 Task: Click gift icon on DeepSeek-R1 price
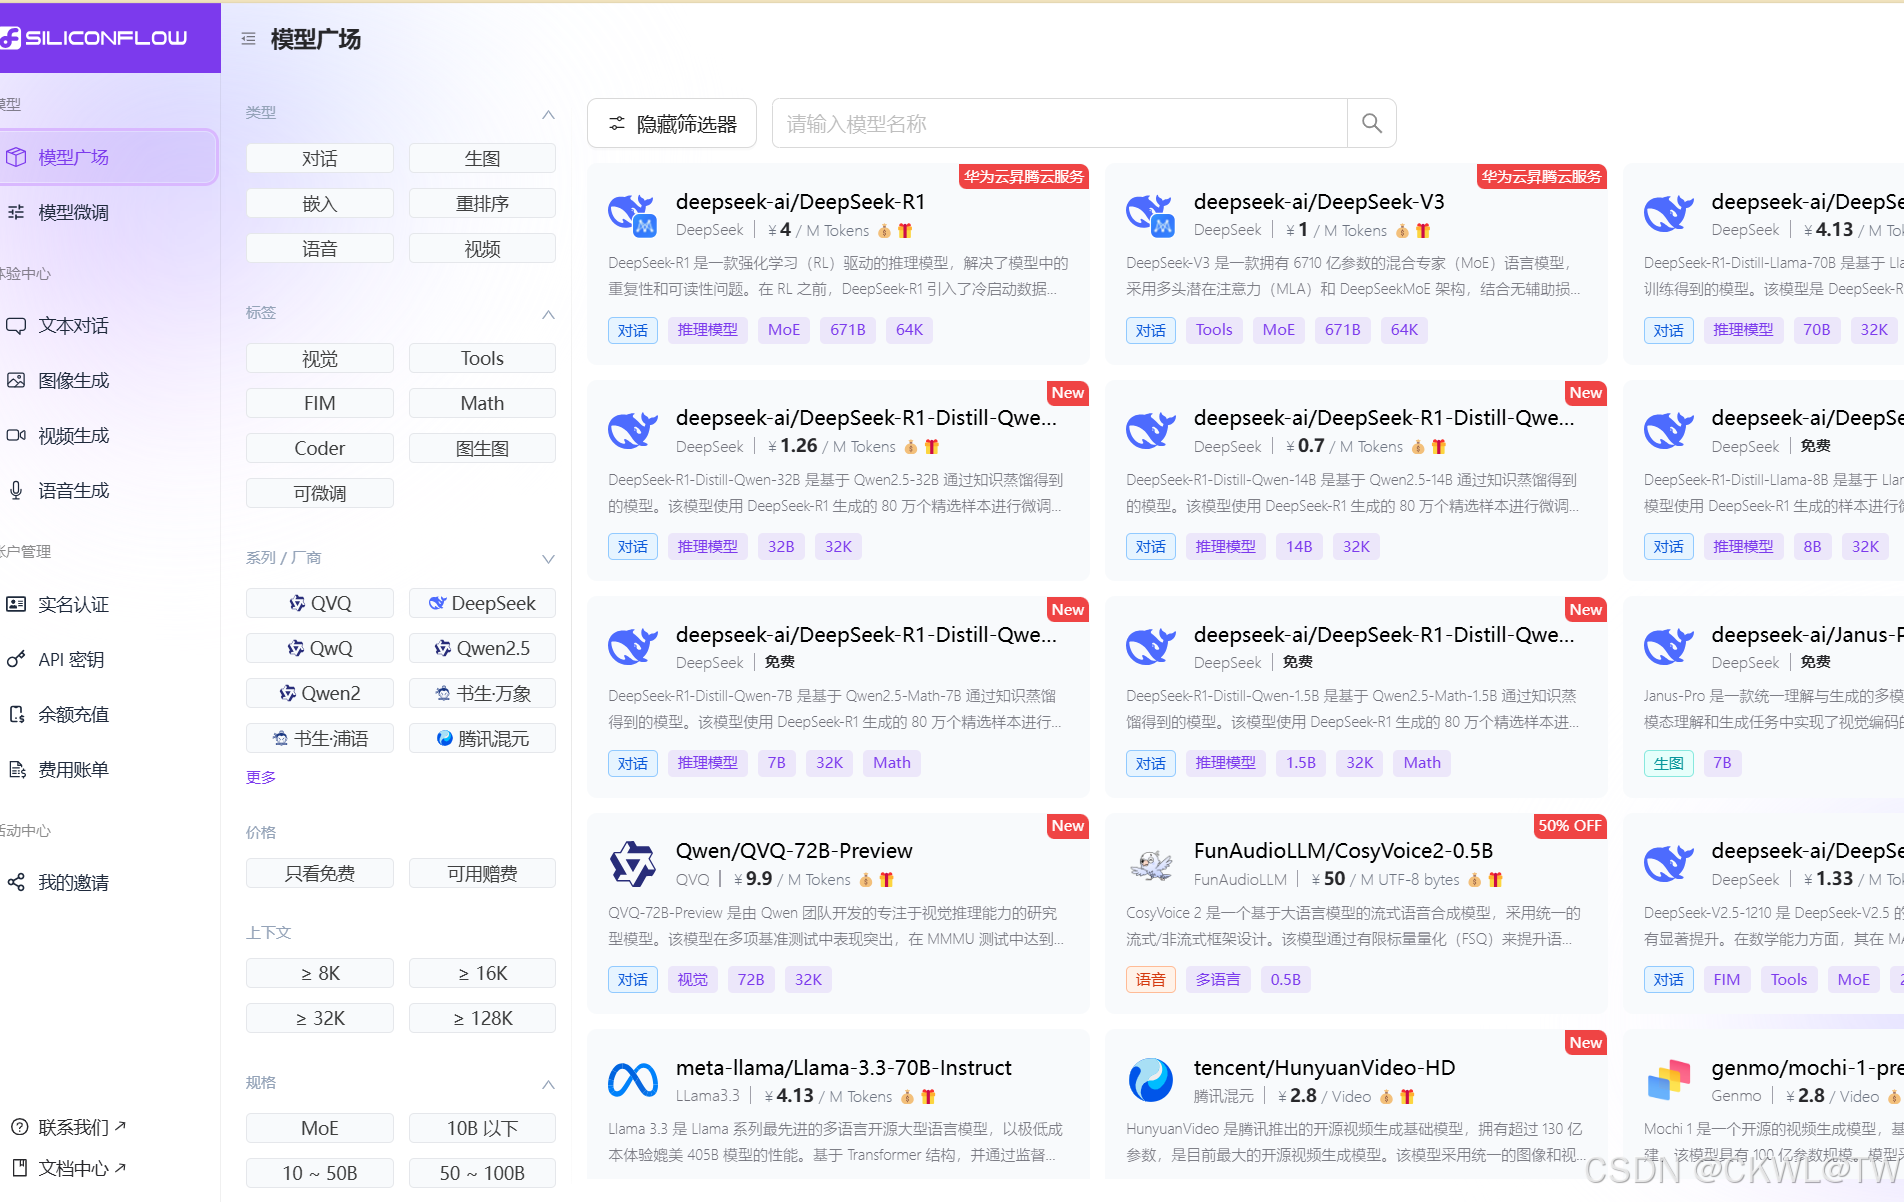coord(905,230)
